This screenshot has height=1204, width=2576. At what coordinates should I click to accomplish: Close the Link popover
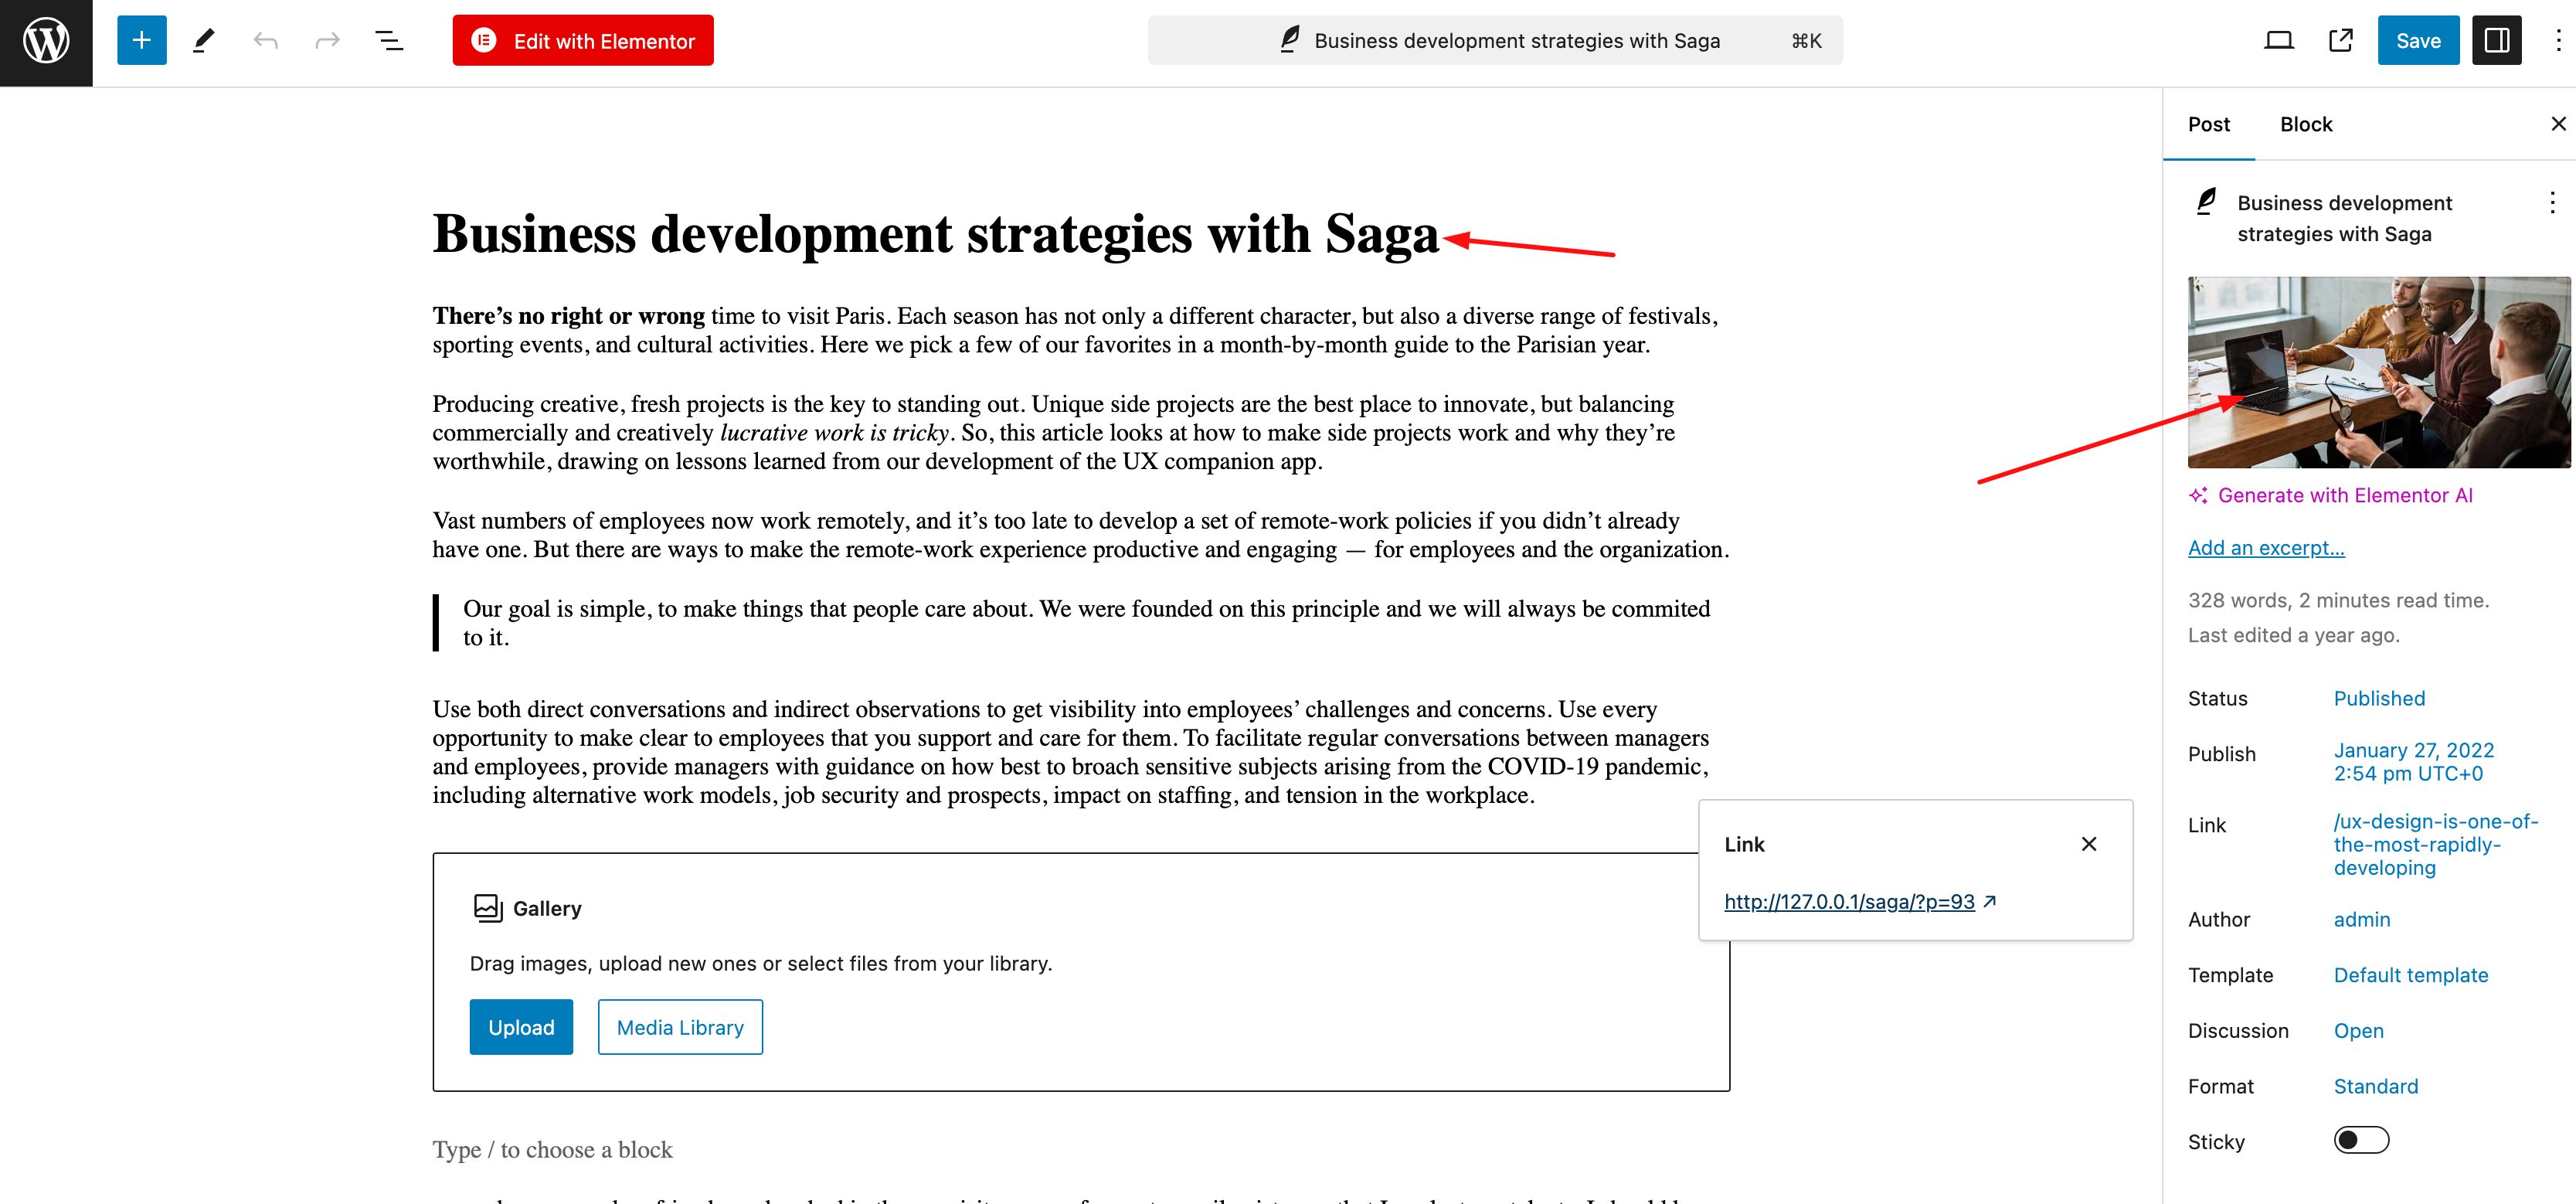(x=2089, y=845)
